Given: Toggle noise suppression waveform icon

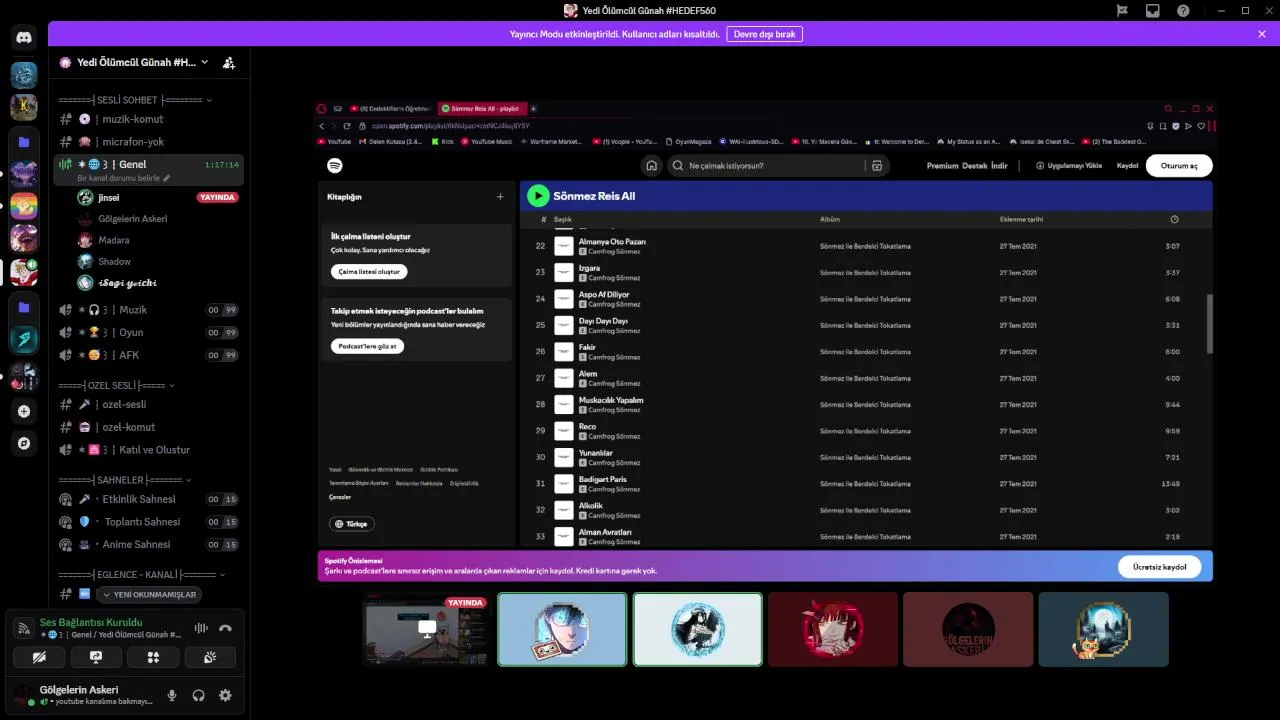Looking at the screenshot, I should point(201,628).
